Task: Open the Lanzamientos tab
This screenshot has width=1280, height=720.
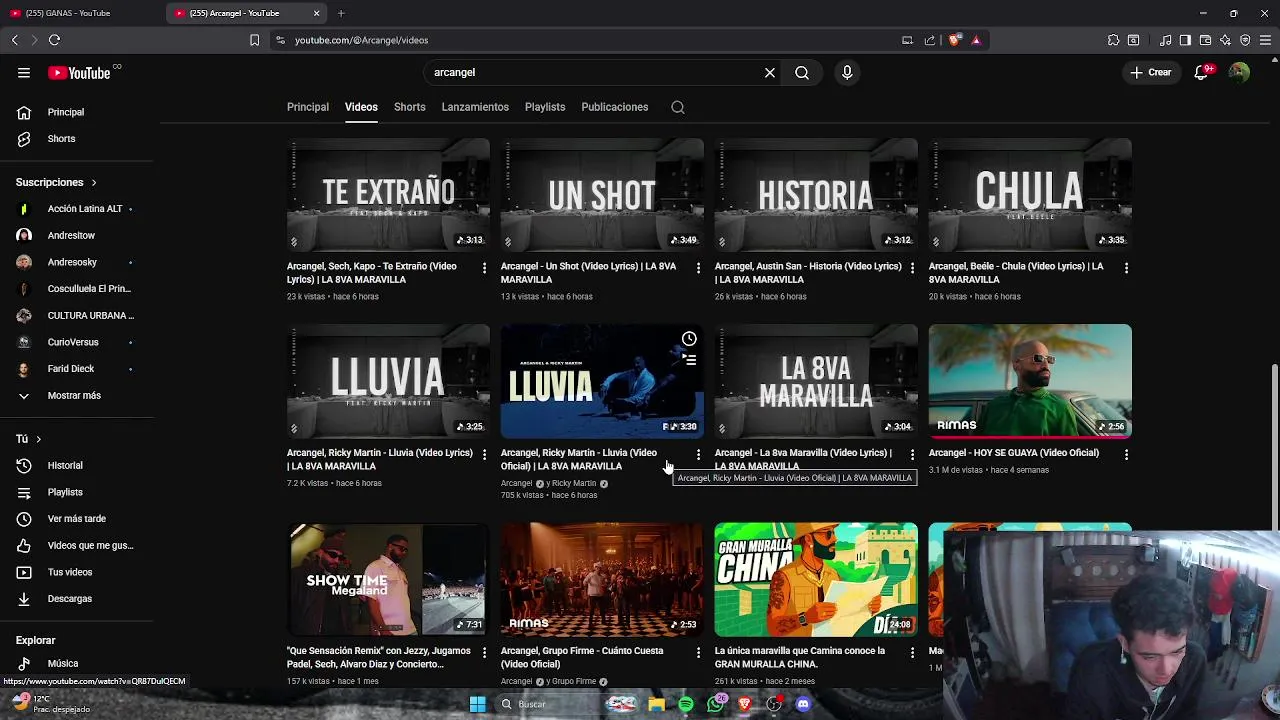Action: (475, 107)
